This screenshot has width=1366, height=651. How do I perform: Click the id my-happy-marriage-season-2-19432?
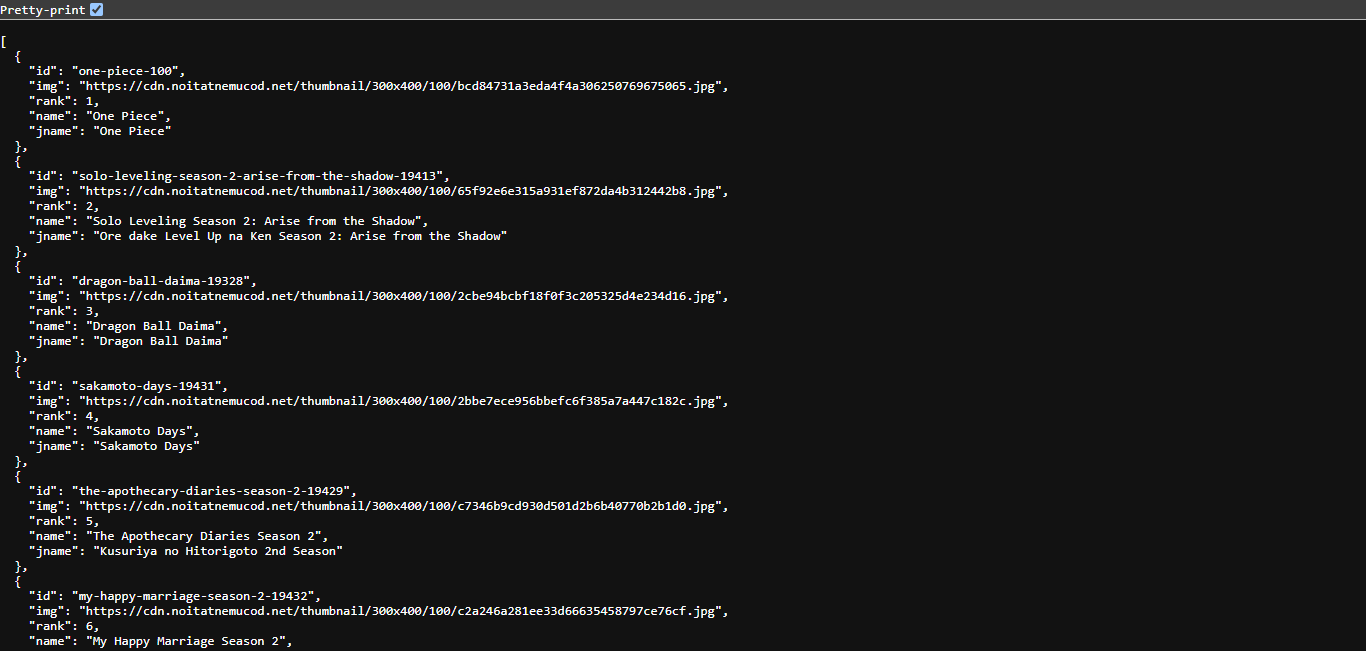click(x=195, y=595)
